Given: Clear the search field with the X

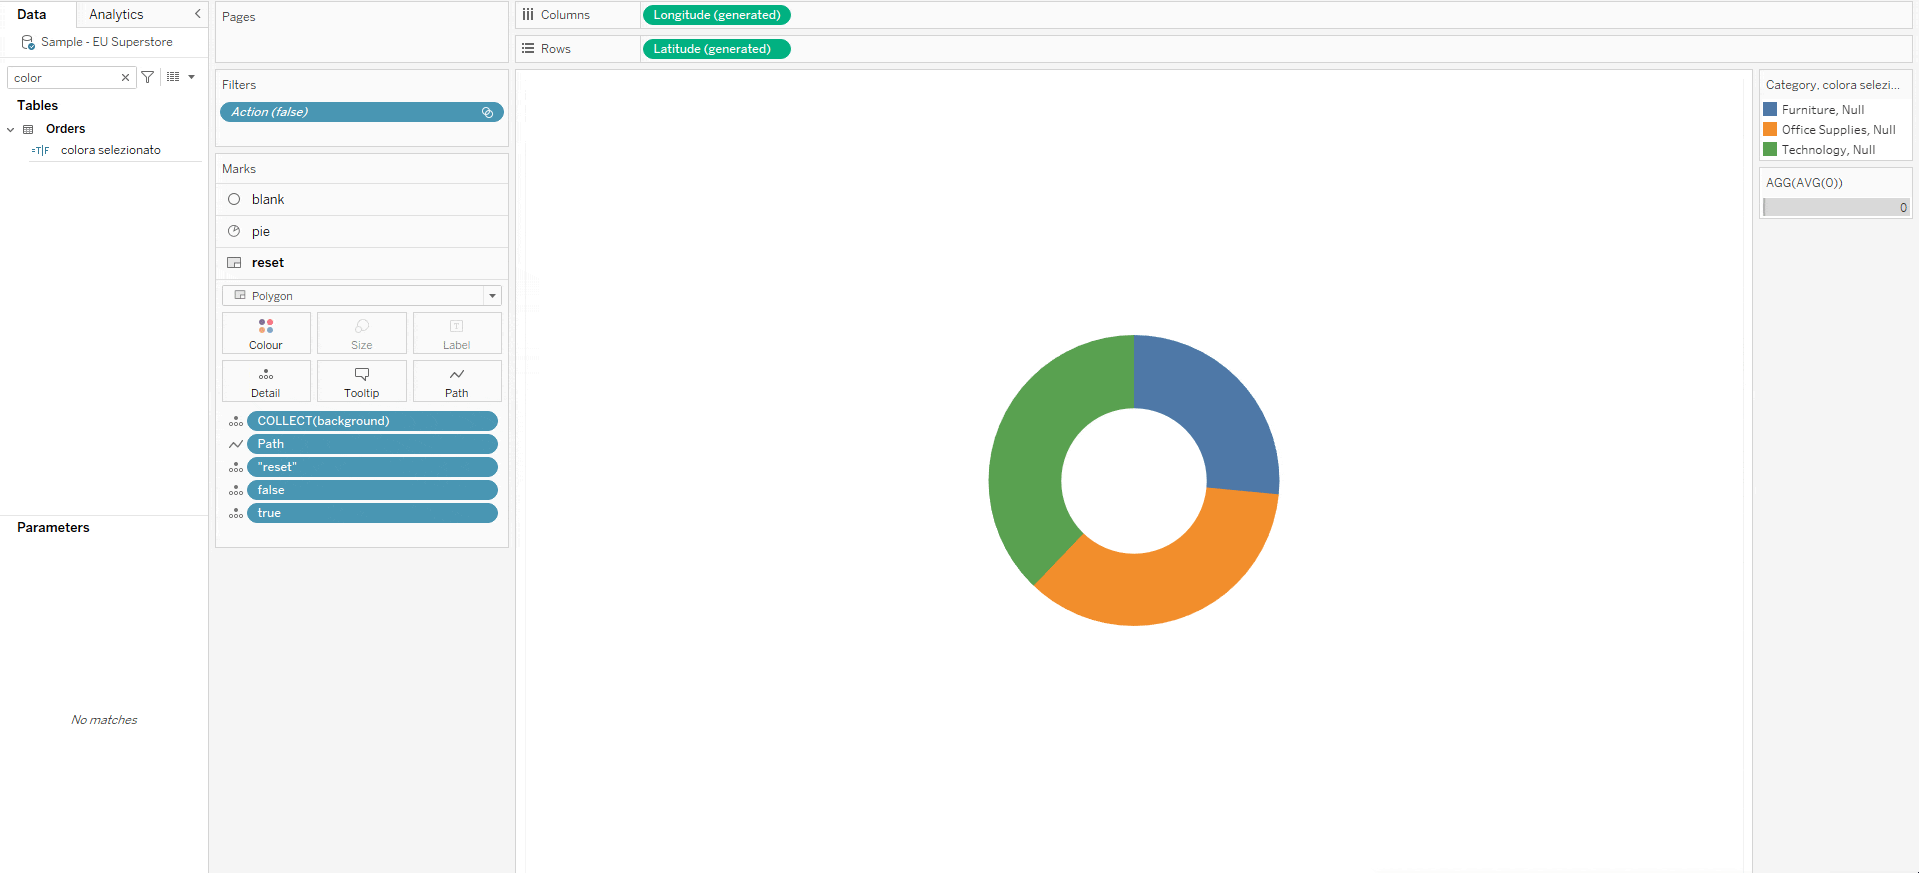Looking at the screenshot, I should click(125, 78).
